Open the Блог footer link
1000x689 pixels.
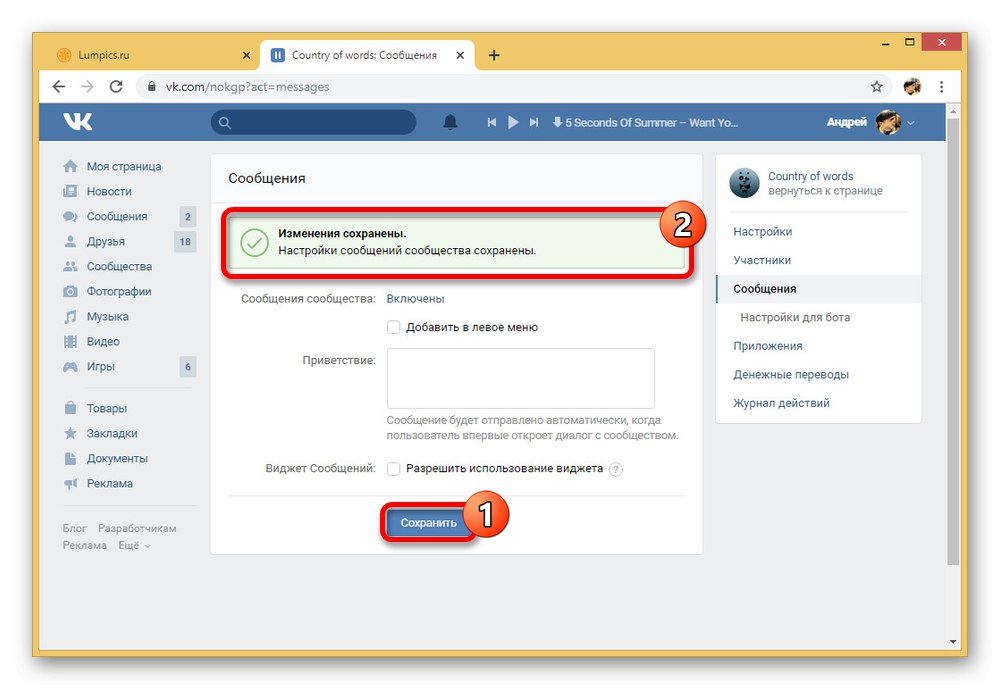coord(74,528)
